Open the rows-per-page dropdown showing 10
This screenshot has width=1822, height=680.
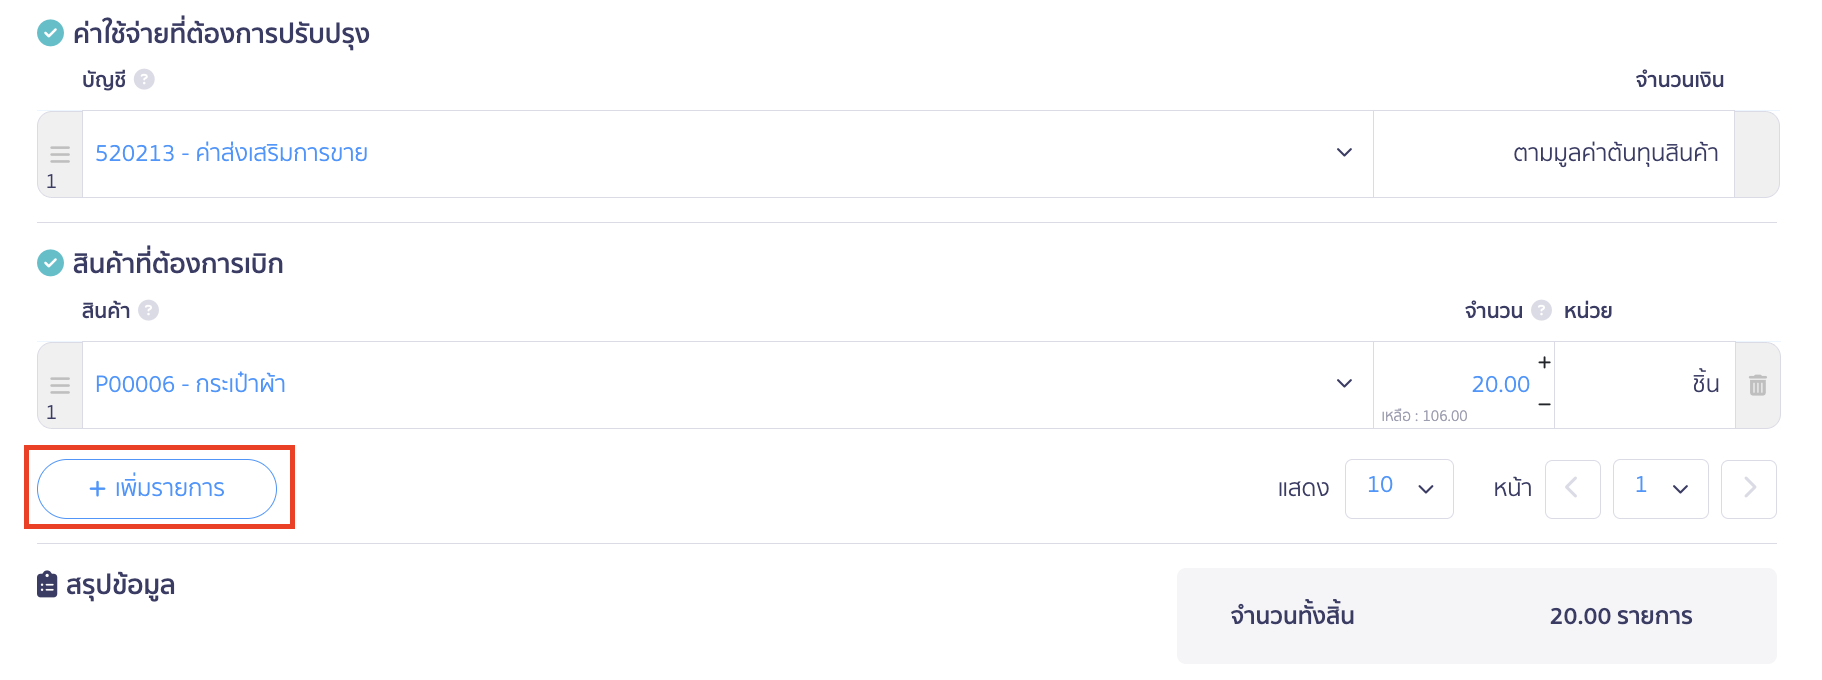(x=1398, y=488)
